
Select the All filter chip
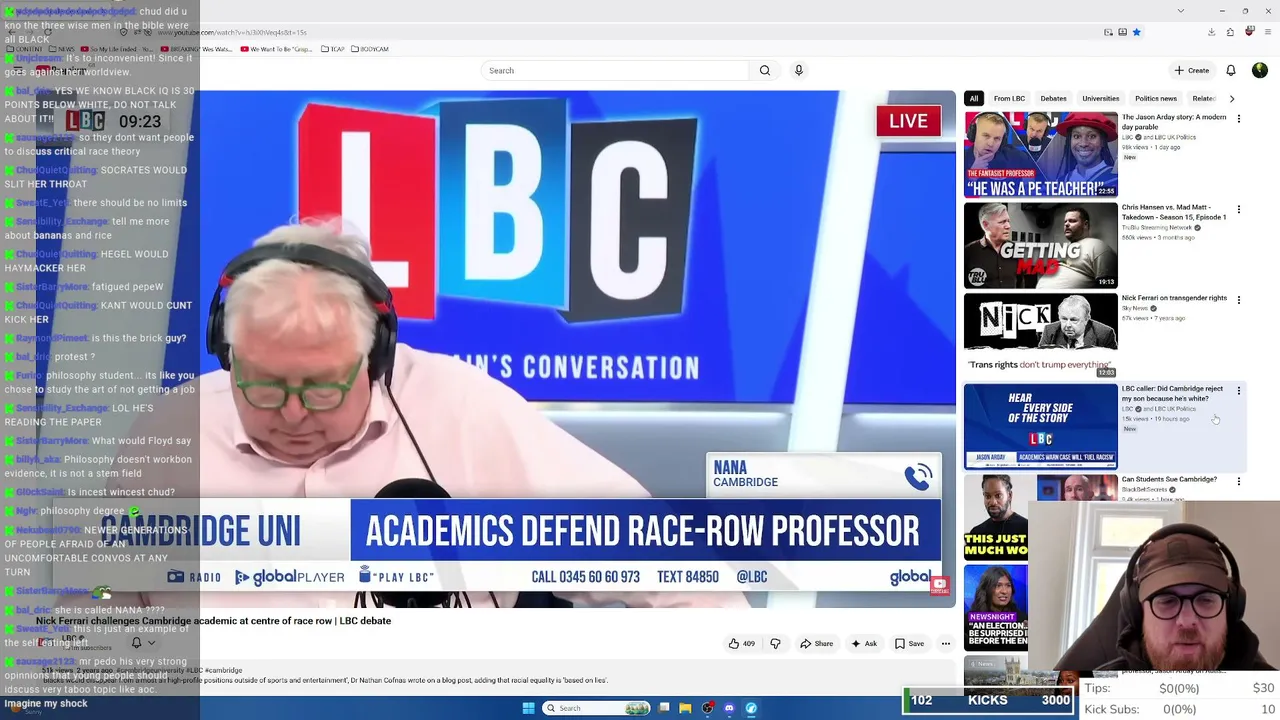pos(974,99)
